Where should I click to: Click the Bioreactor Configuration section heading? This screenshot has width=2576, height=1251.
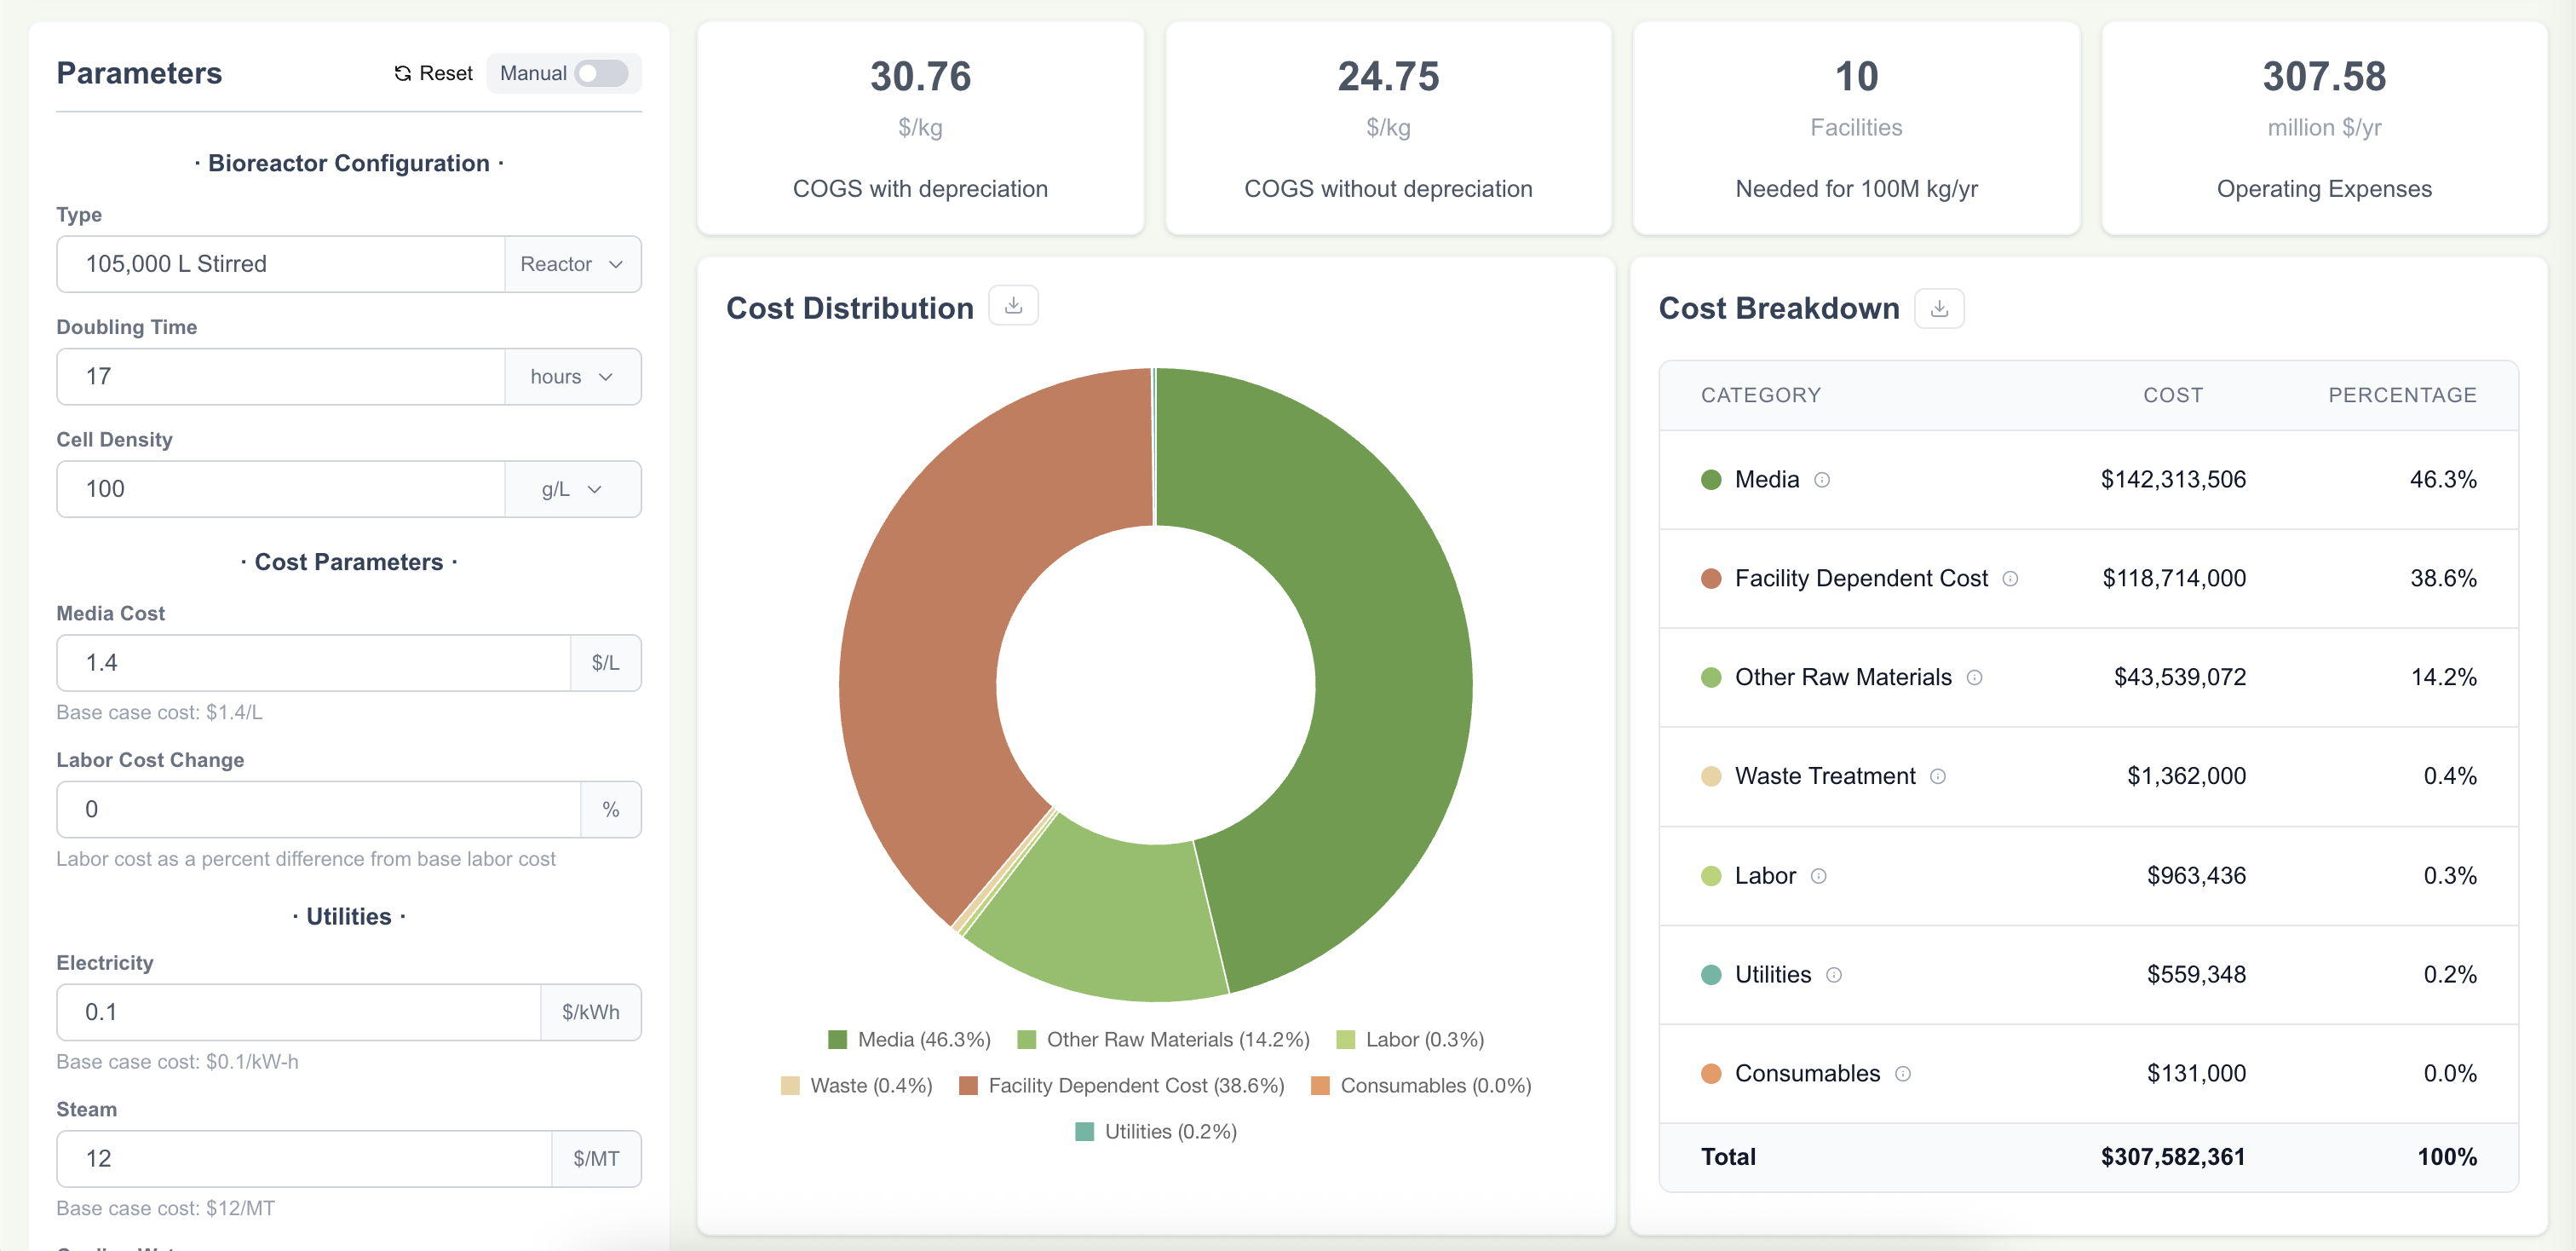pyautogui.click(x=349, y=163)
